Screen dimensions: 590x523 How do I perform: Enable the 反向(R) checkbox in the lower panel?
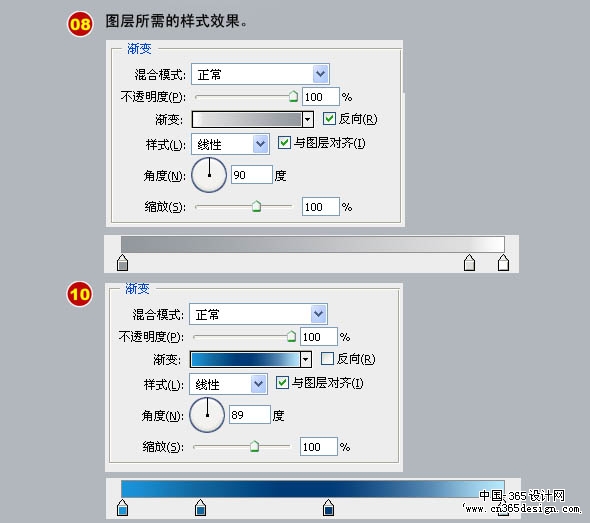(x=327, y=359)
